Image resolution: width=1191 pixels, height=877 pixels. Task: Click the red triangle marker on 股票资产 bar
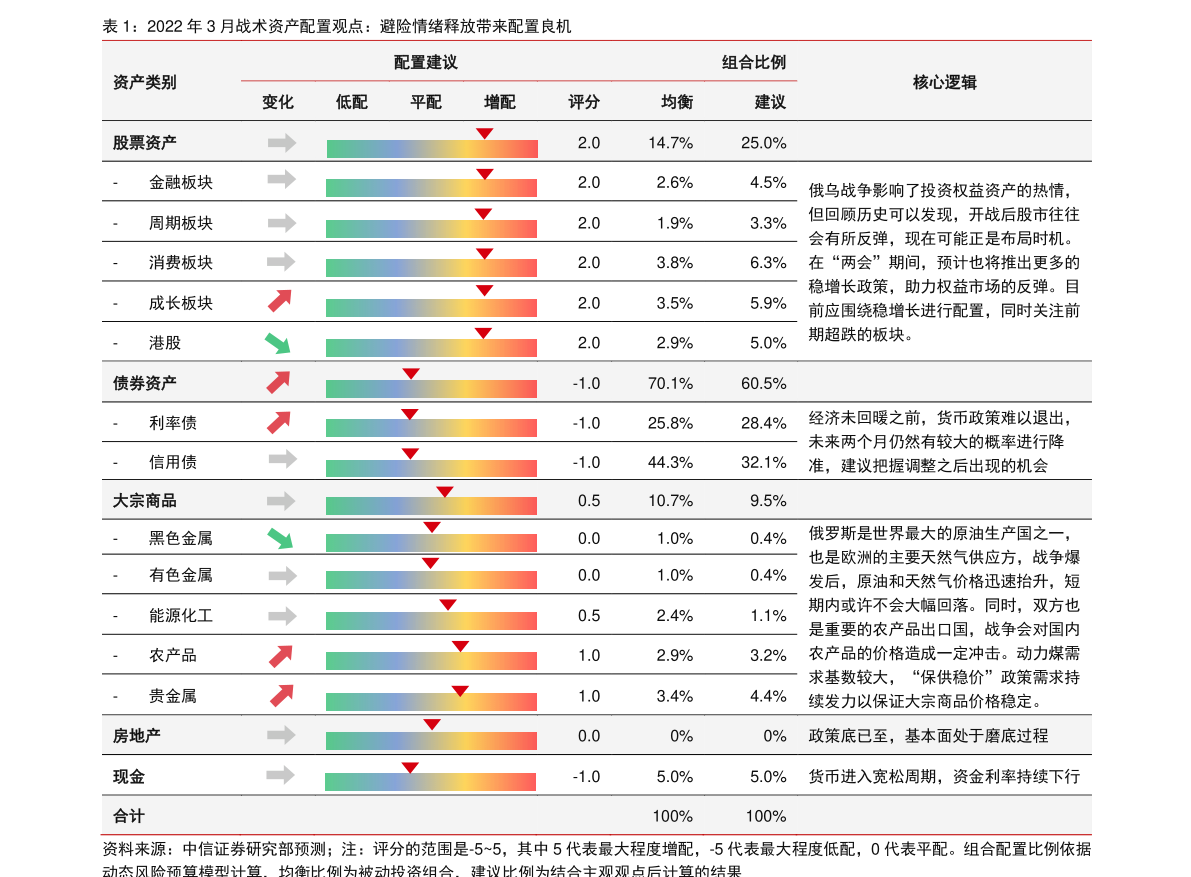[484, 131]
